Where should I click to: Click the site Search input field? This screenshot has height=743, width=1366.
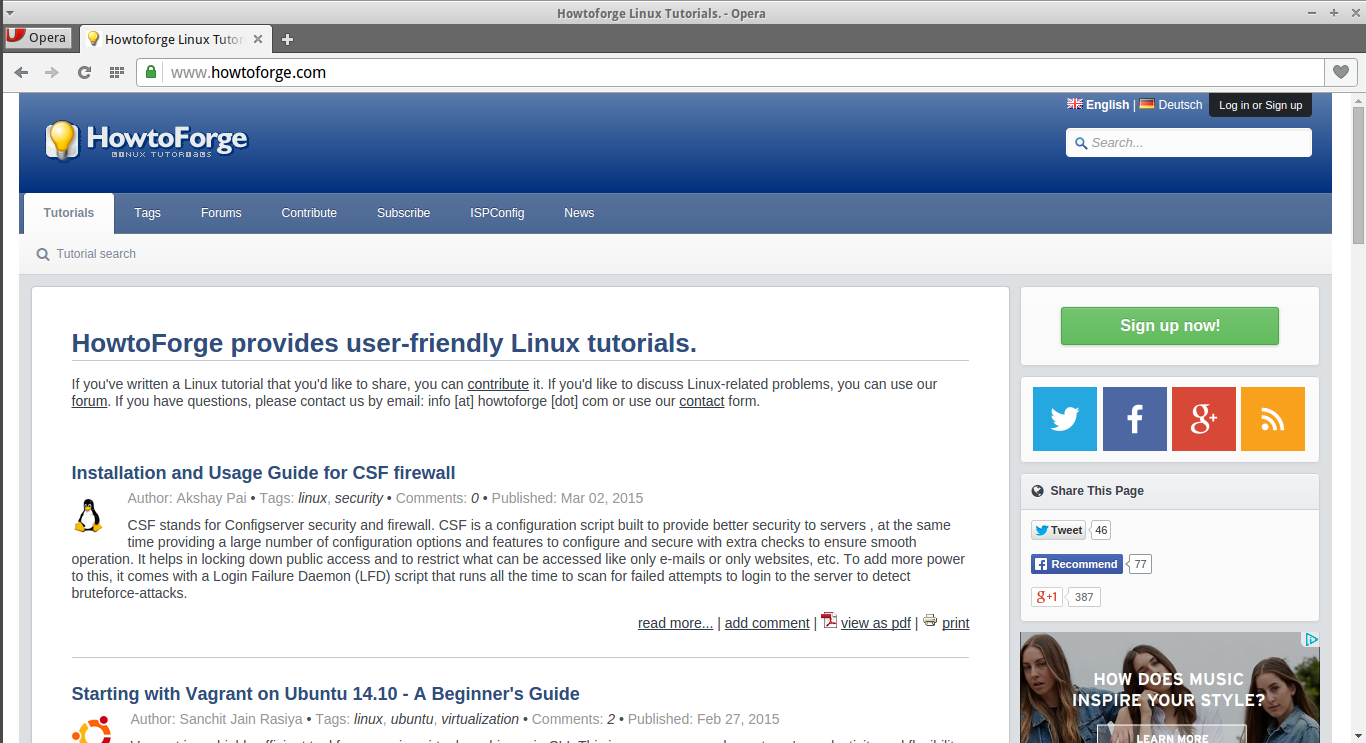pos(1189,143)
